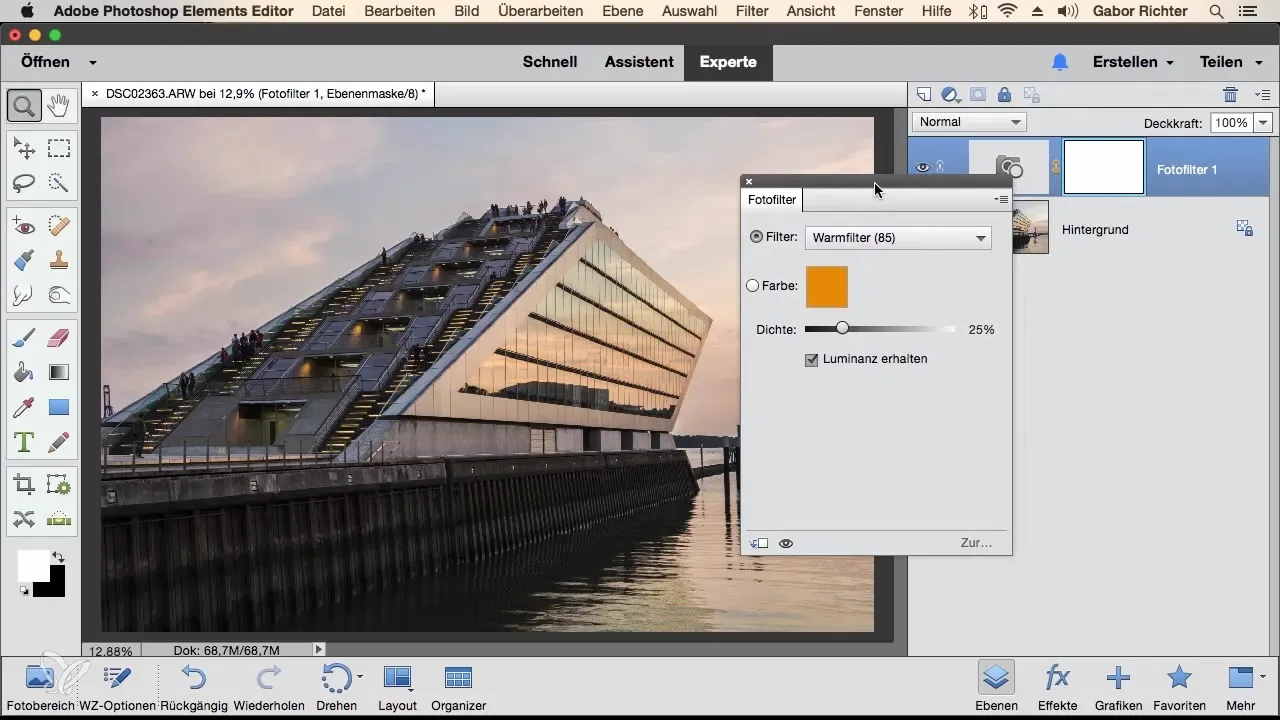Select the Smudge finger tool
Image resolution: width=1280 pixels, height=720 pixels.
point(24,295)
